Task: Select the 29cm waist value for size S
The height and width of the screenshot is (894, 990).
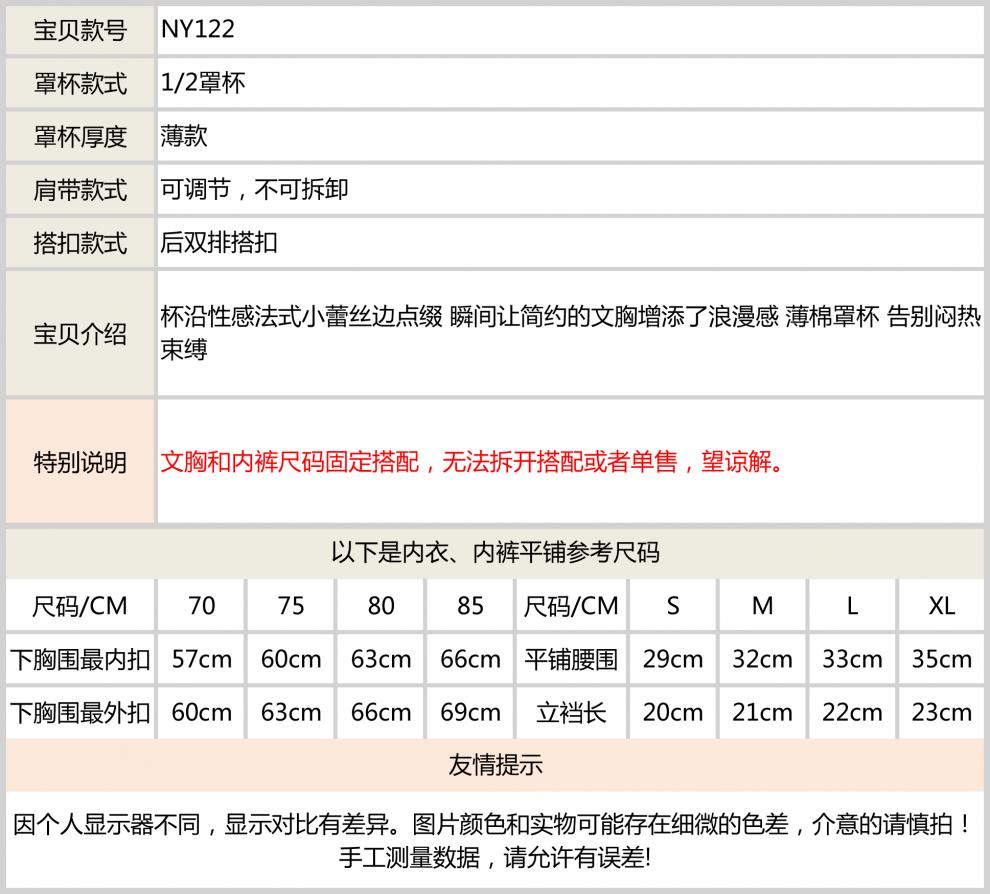Action: tap(672, 660)
